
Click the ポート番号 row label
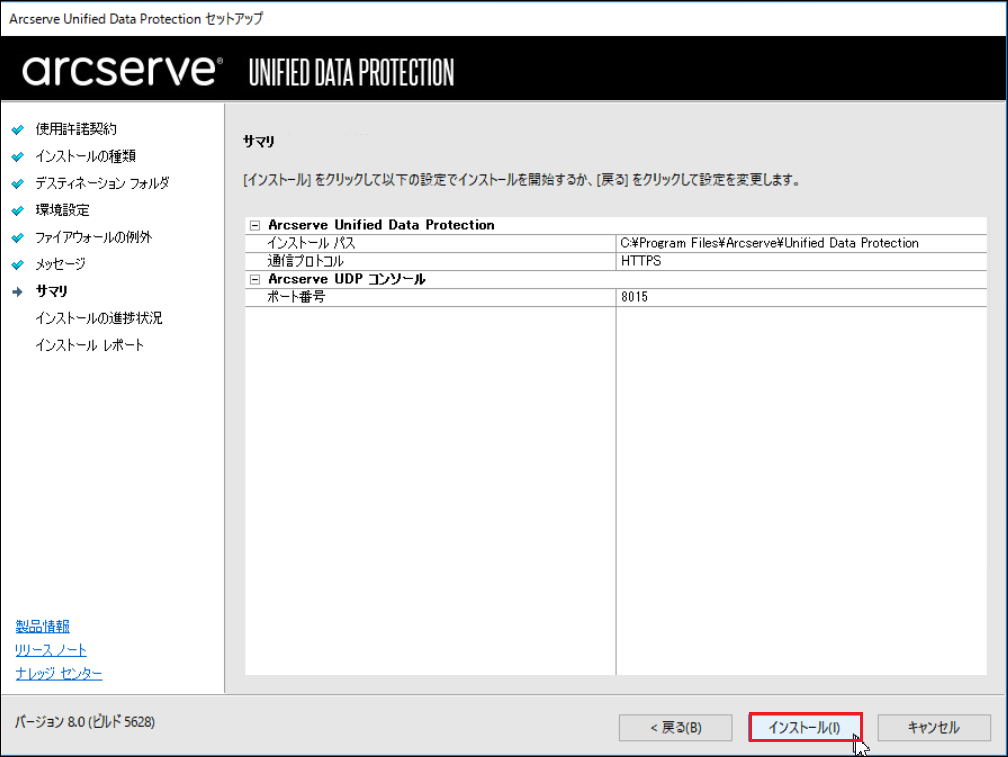pos(296,297)
